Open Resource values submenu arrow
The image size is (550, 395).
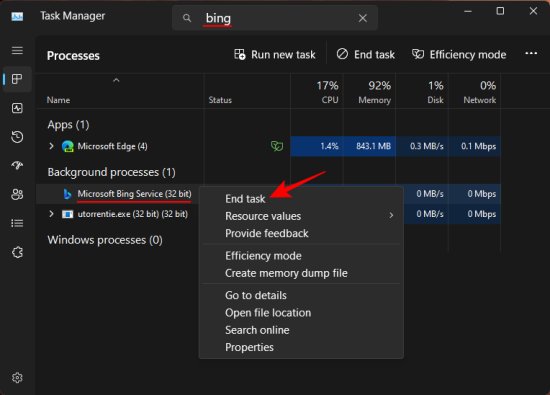[391, 215]
